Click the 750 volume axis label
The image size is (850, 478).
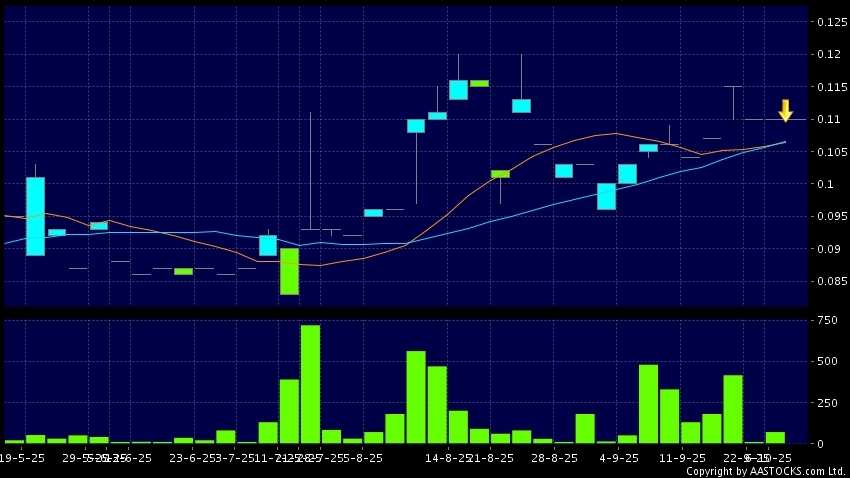tap(826, 320)
